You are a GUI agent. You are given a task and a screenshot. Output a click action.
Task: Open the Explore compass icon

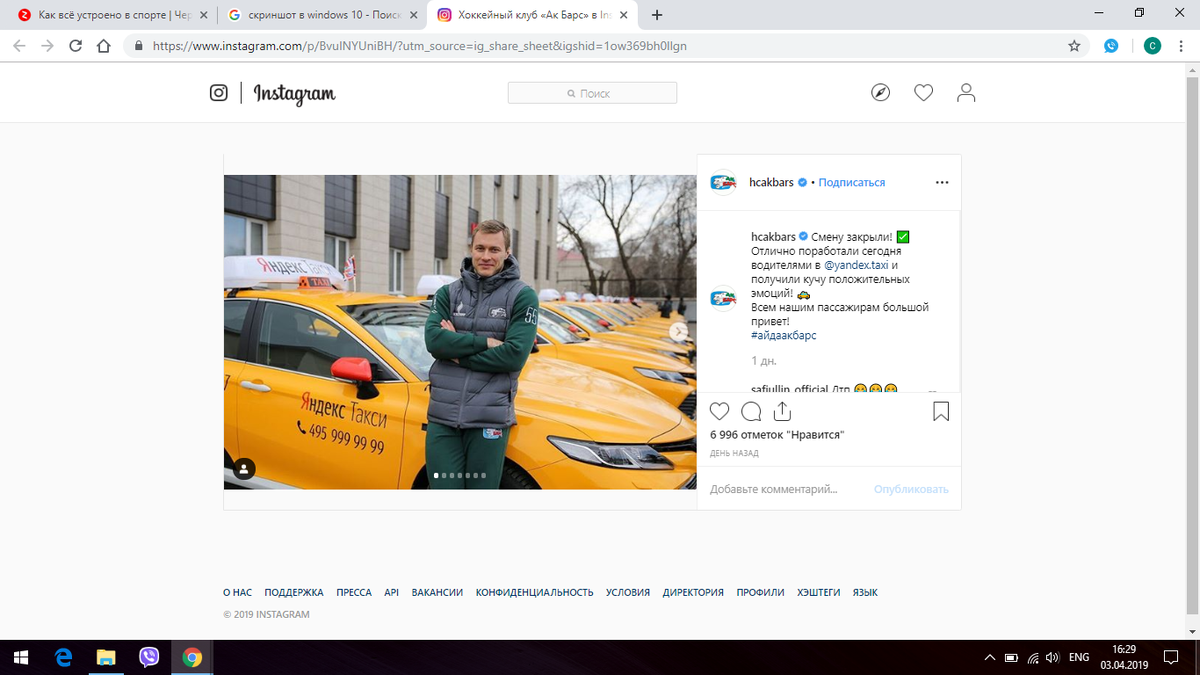click(x=880, y=93)
